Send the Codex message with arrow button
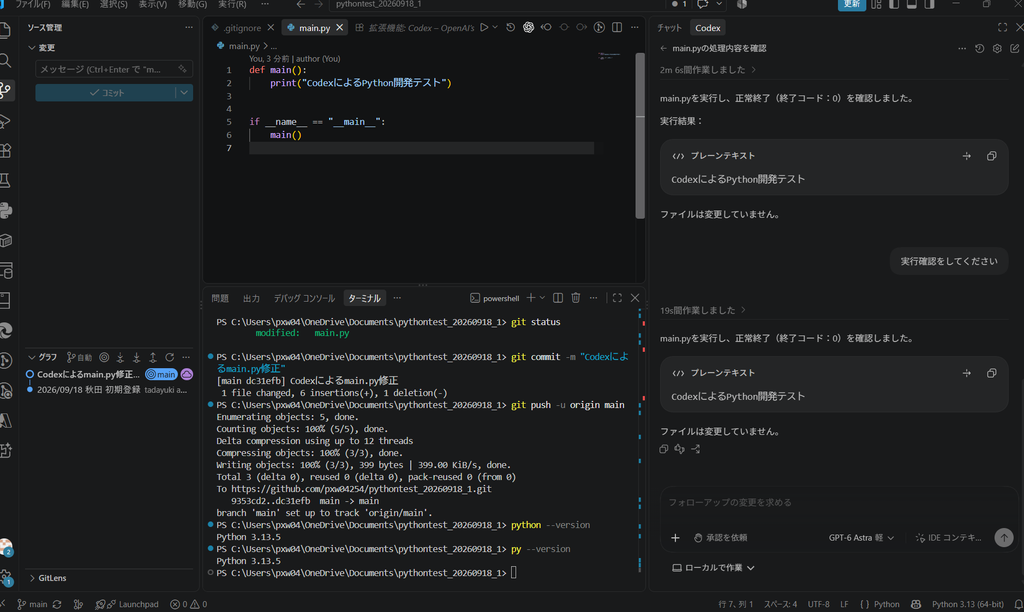The width and height of the screenshot is (1024, 612). click(1004, 538)
